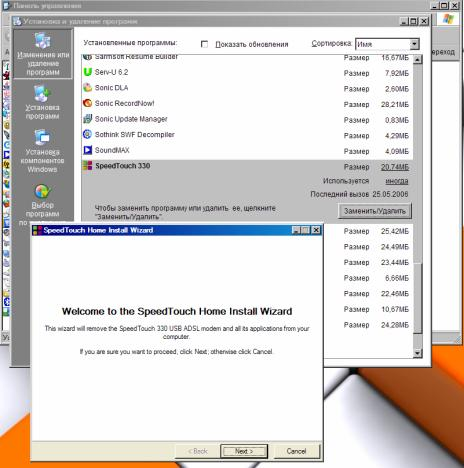The width and height of the screenshot is (464, 468).
Task: Select the Sonic RecordNow! entry
Action: tap(247, 104)
